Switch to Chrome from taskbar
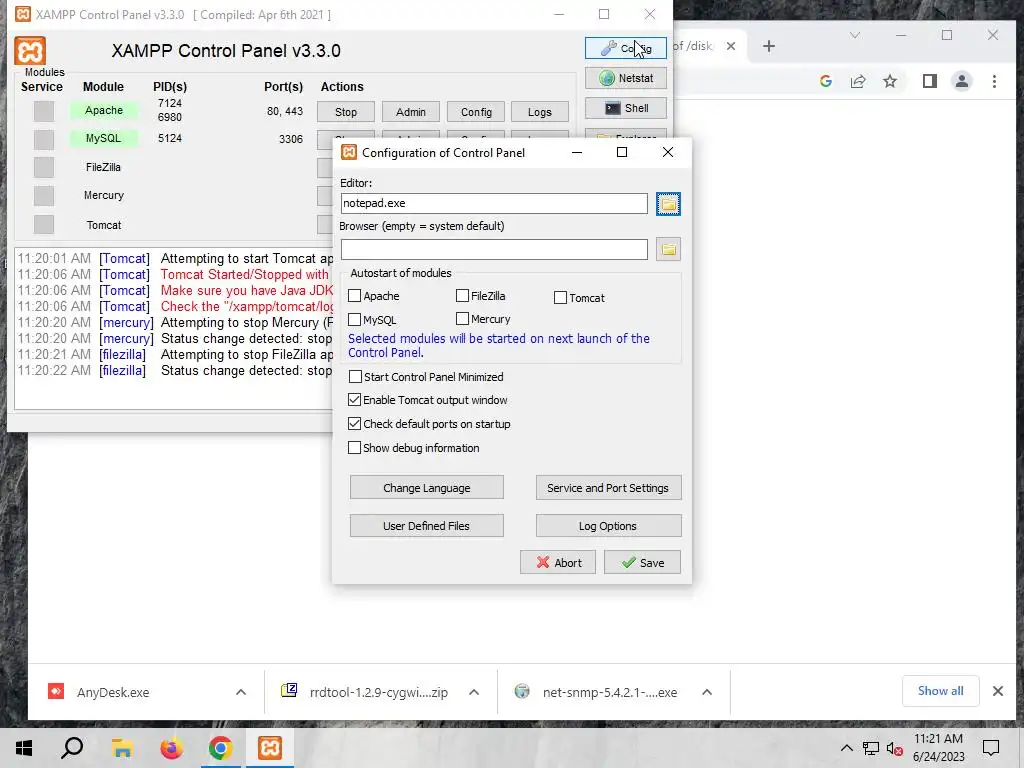 pos(220,748)
